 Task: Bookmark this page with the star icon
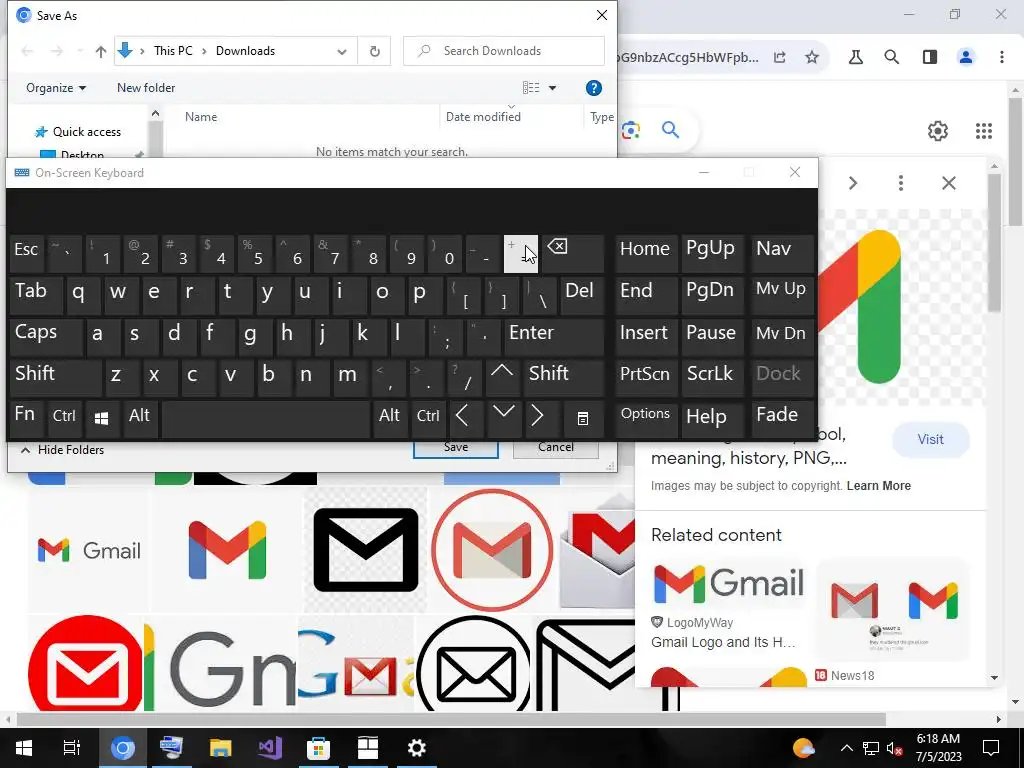(x=812, y=57)
